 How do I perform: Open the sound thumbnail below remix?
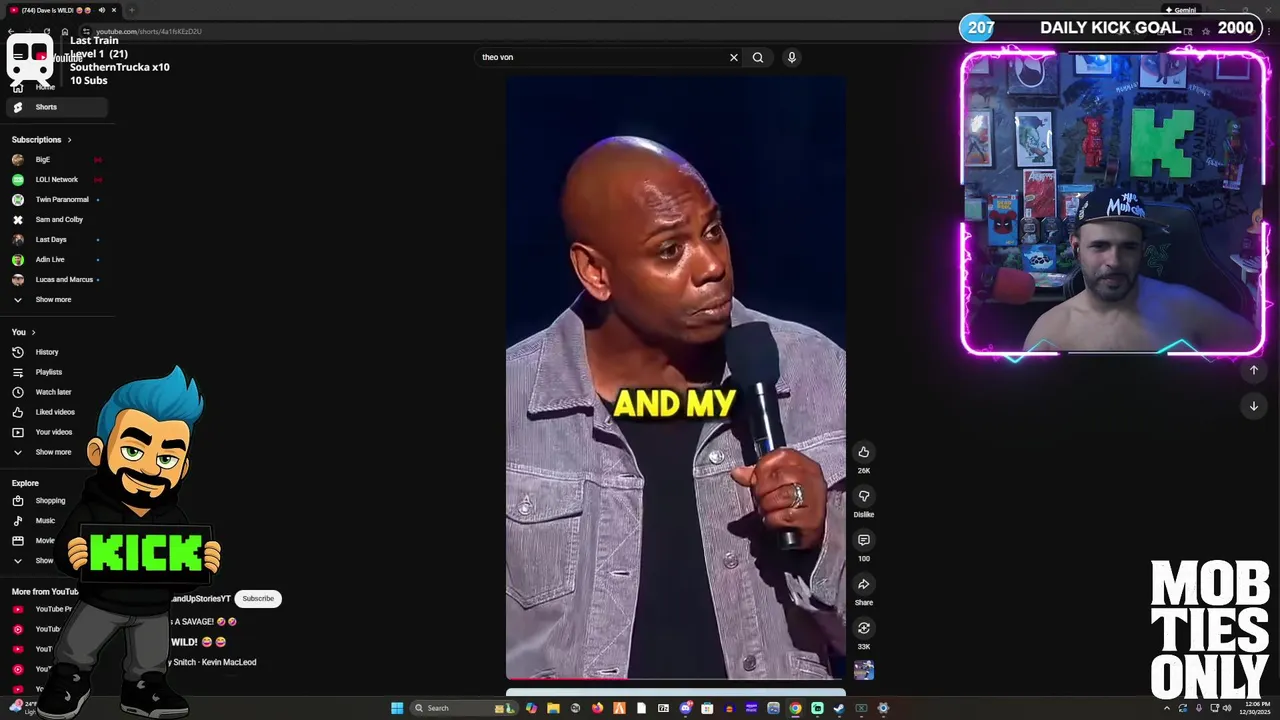pyautogui.click(x=864, y=670)
